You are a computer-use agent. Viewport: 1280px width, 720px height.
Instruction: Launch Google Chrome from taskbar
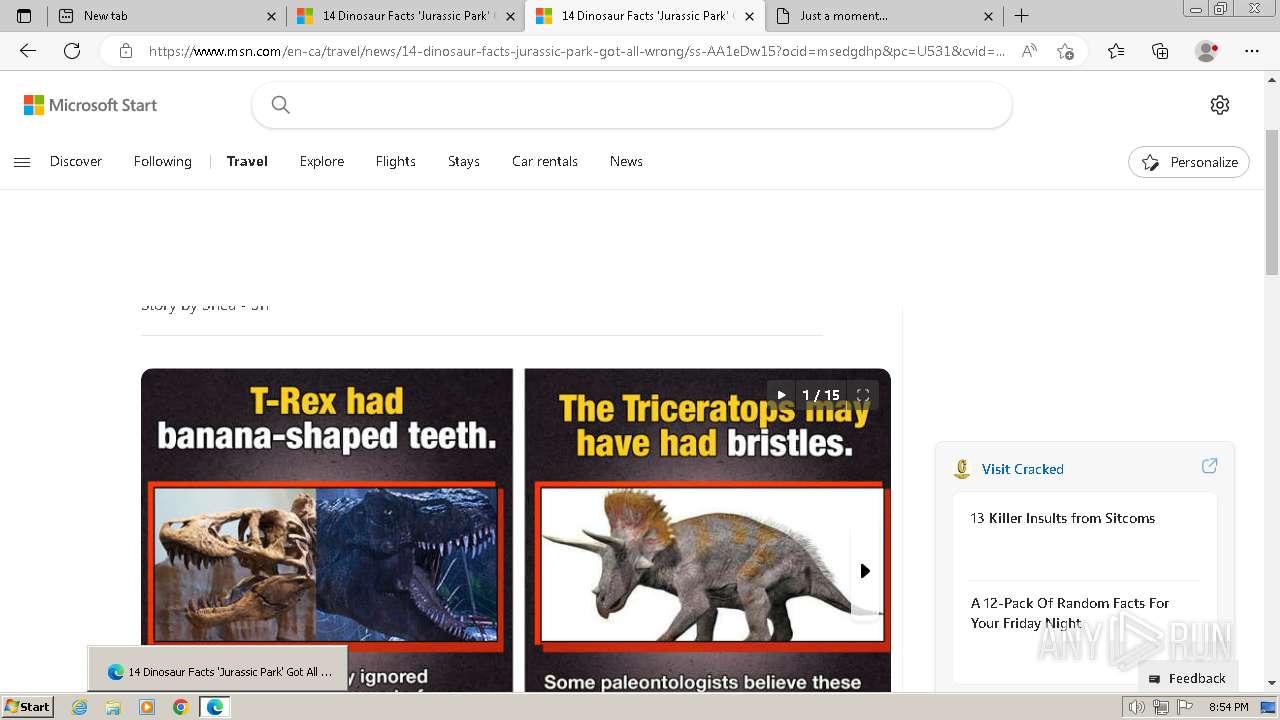point(180,707)
